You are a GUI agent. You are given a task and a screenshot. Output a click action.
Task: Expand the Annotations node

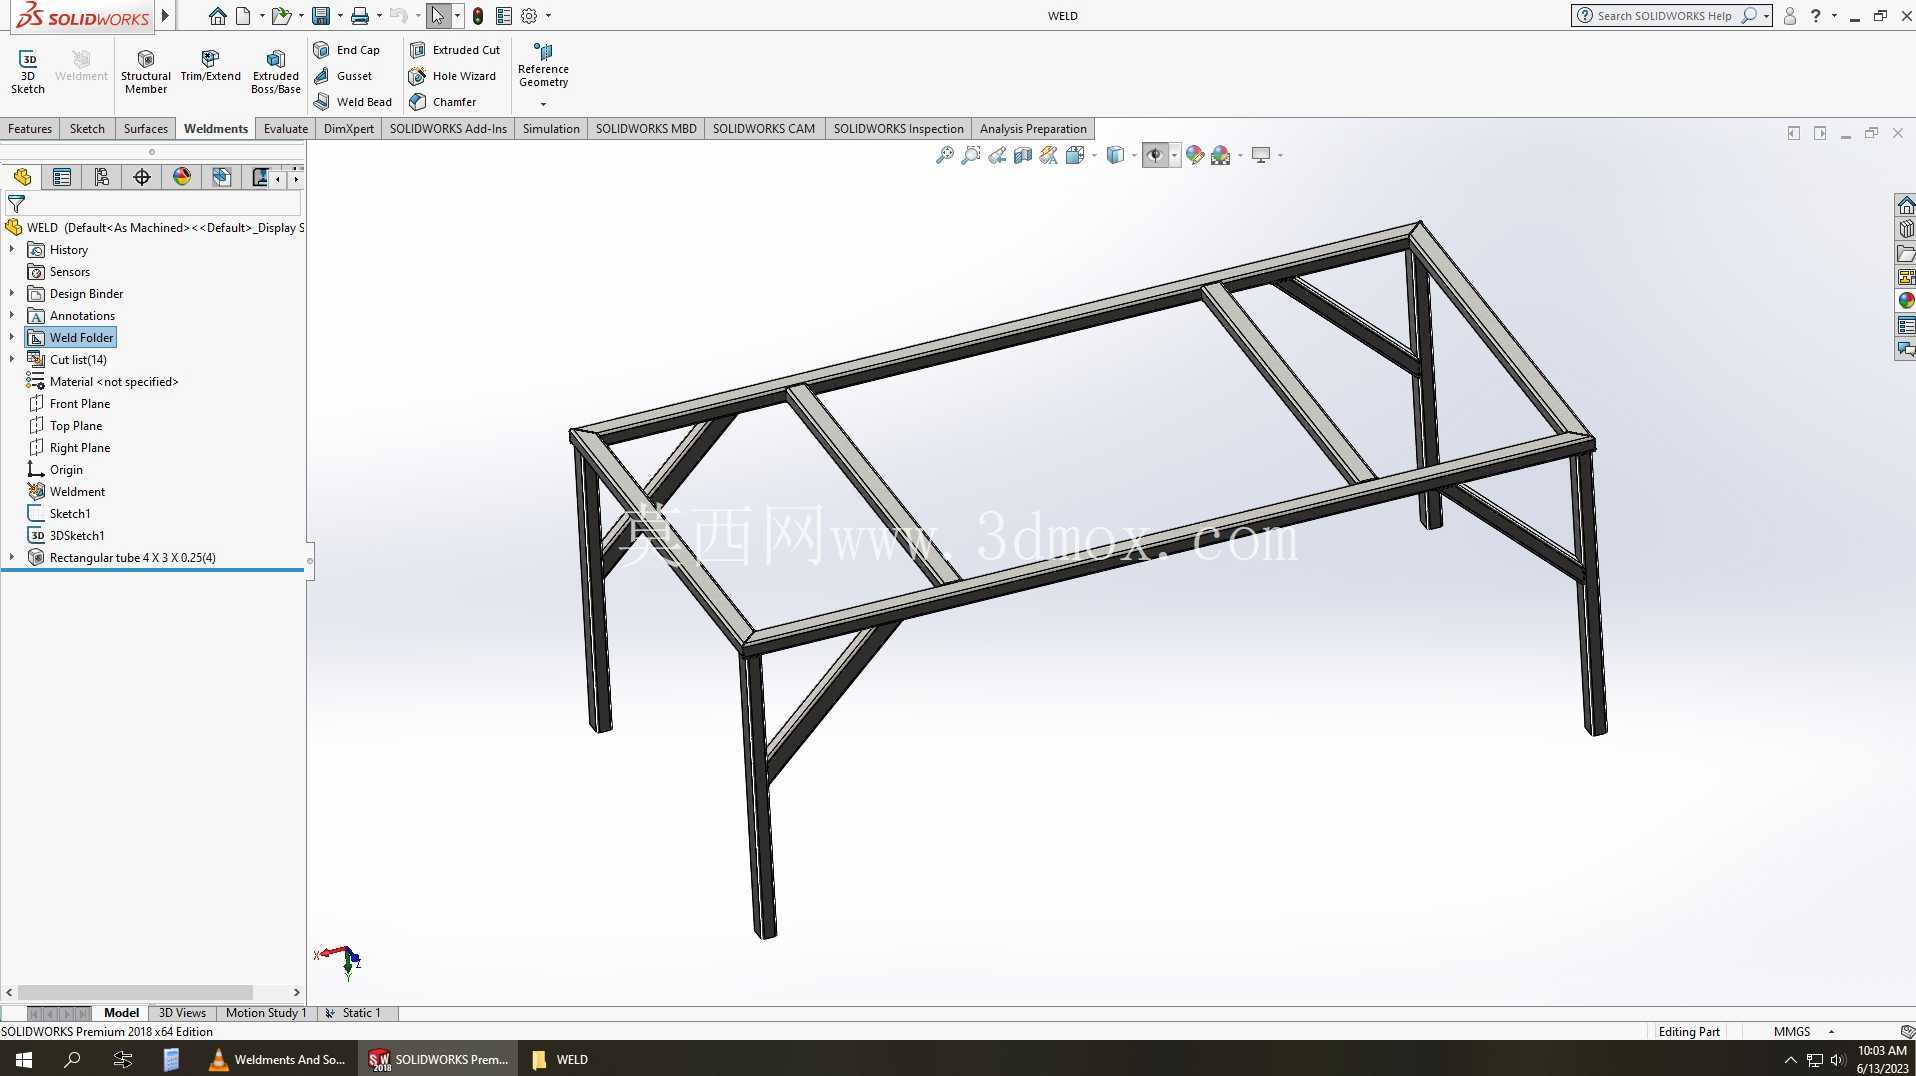point(12,316)
